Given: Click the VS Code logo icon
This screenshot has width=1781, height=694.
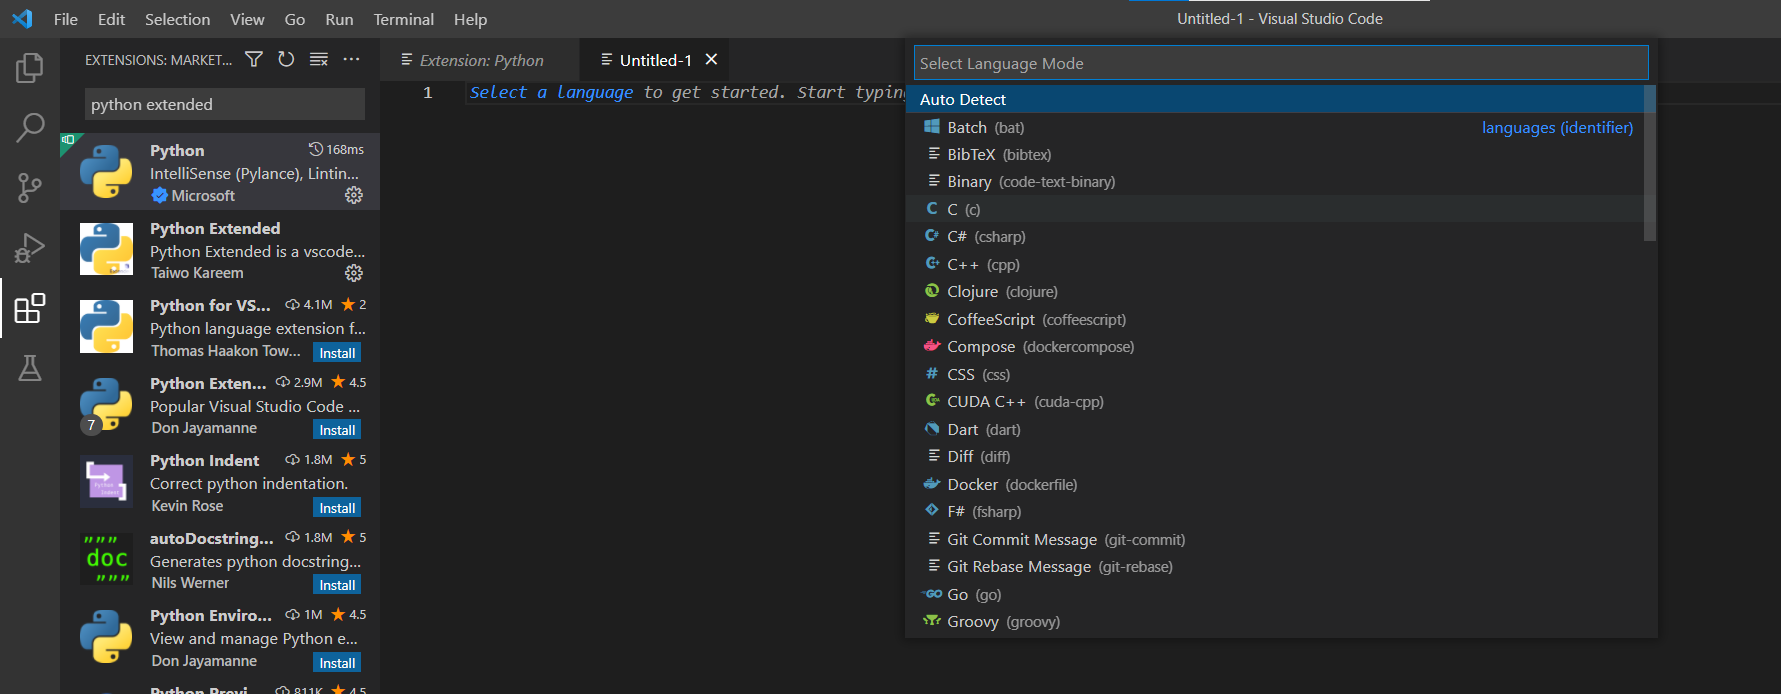Looking at the screenshot, I should coord(22,19).
